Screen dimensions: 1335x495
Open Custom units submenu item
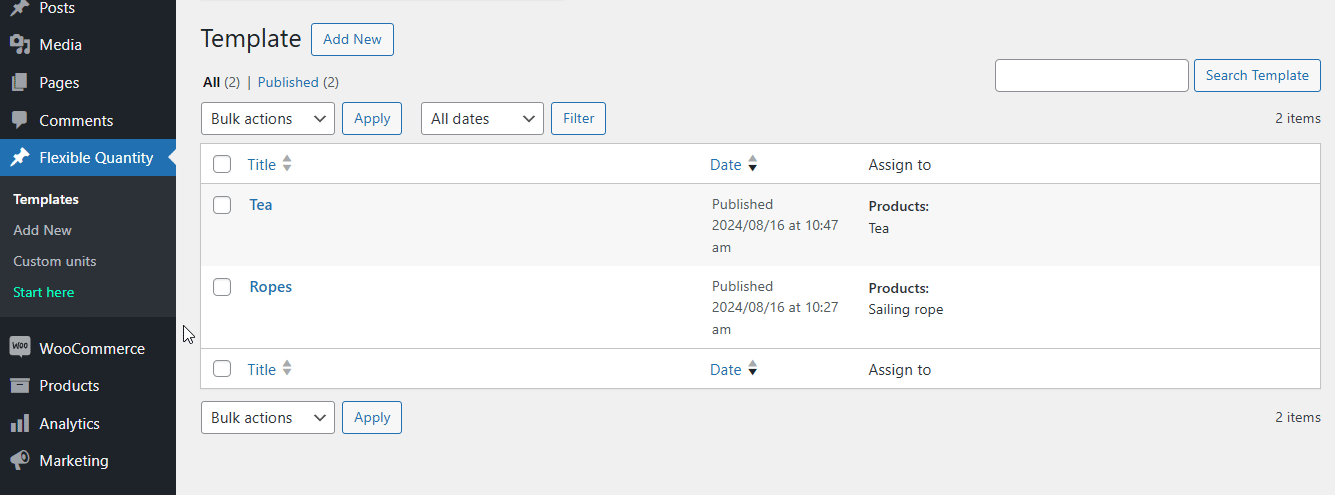point(55,261)
